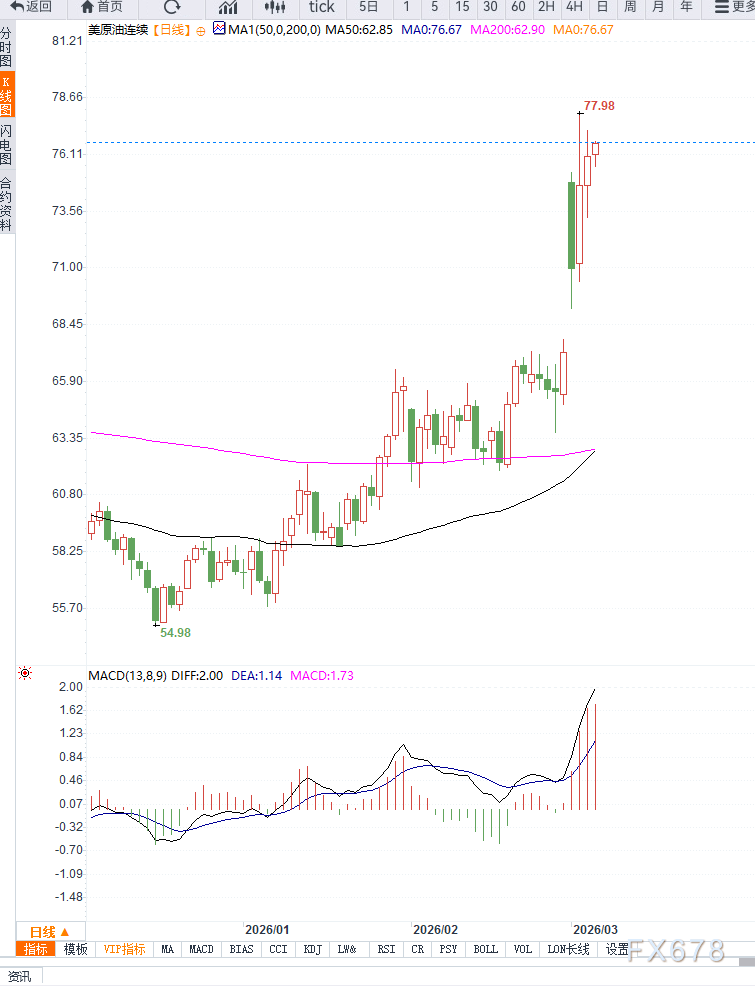Go back using the 返回 arrow
Viewport: 755px width, 986px height.
pyautogui.click(x=31, y=7)
